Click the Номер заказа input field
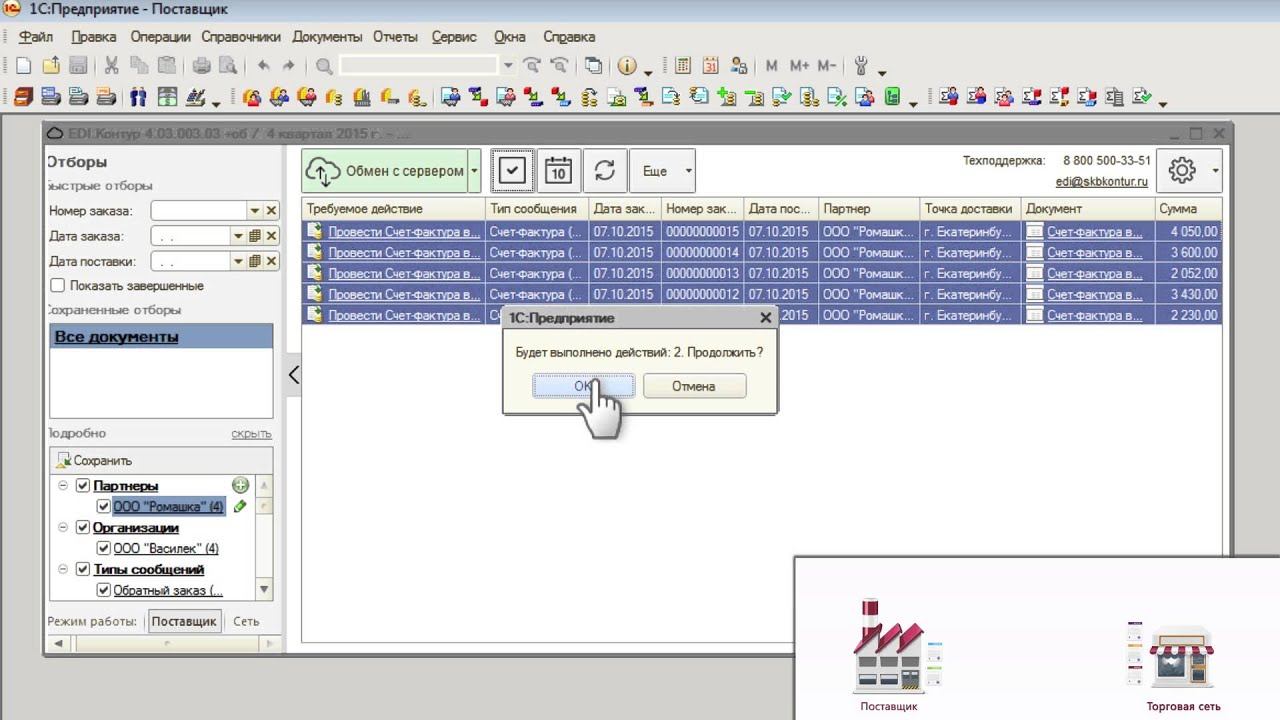The width and height of the screenshot is (1280, 720). (199, 211)
